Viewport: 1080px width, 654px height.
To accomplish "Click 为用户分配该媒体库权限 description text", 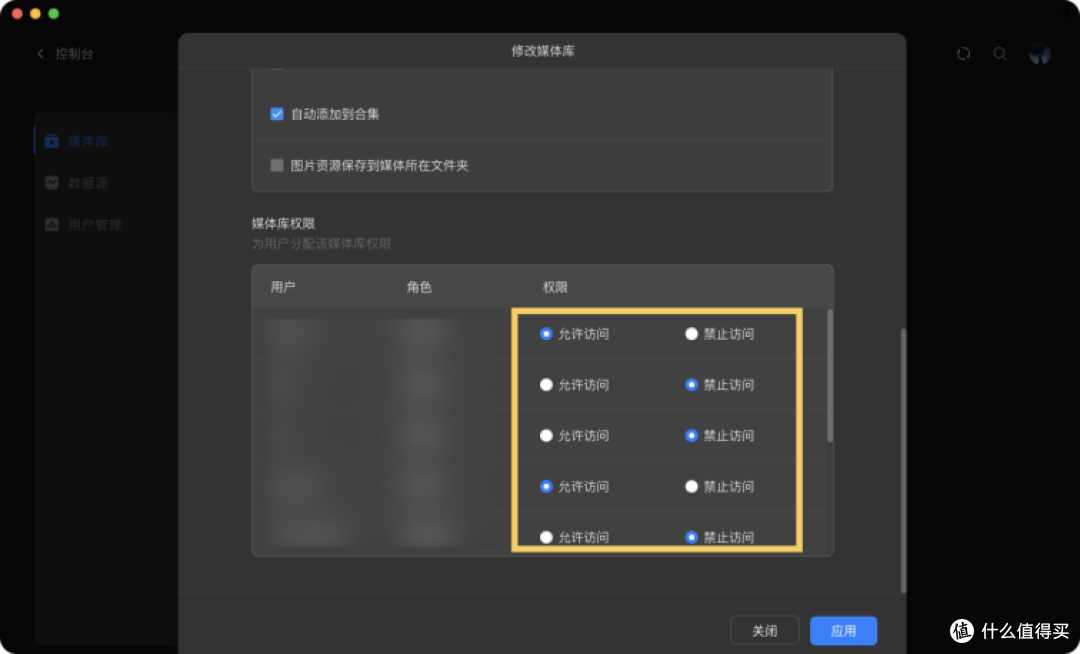I will (321, 244).
